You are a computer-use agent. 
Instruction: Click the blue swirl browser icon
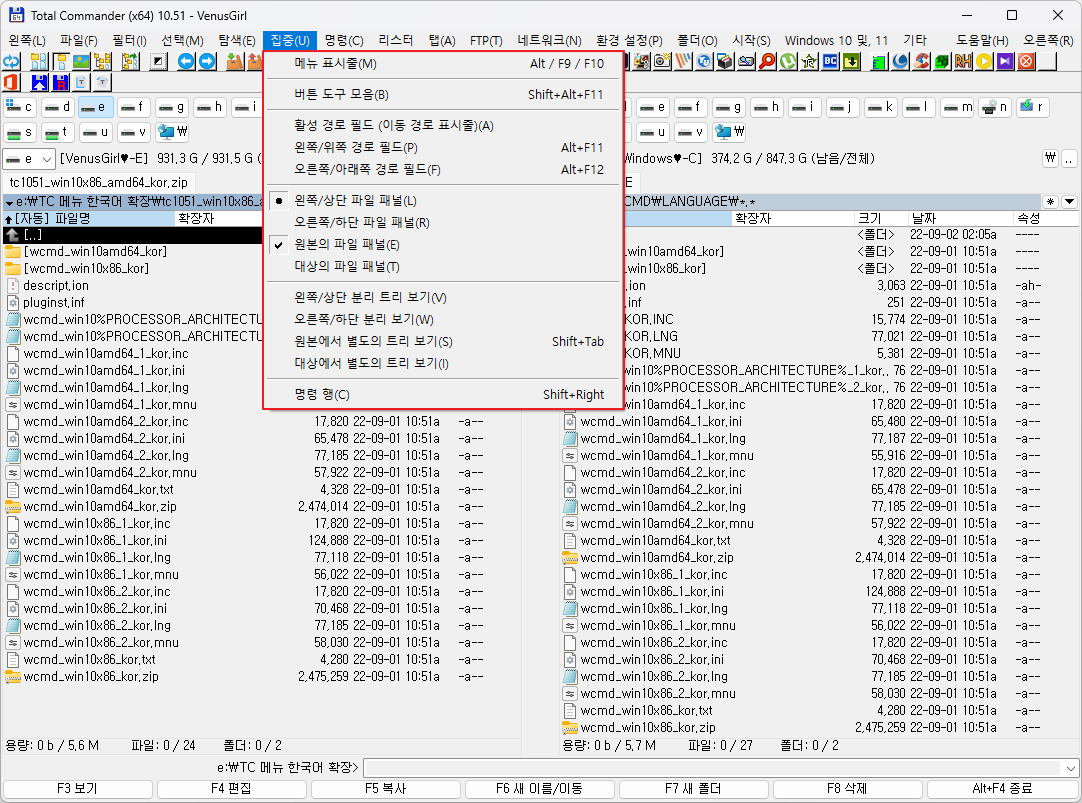(900, 62)
